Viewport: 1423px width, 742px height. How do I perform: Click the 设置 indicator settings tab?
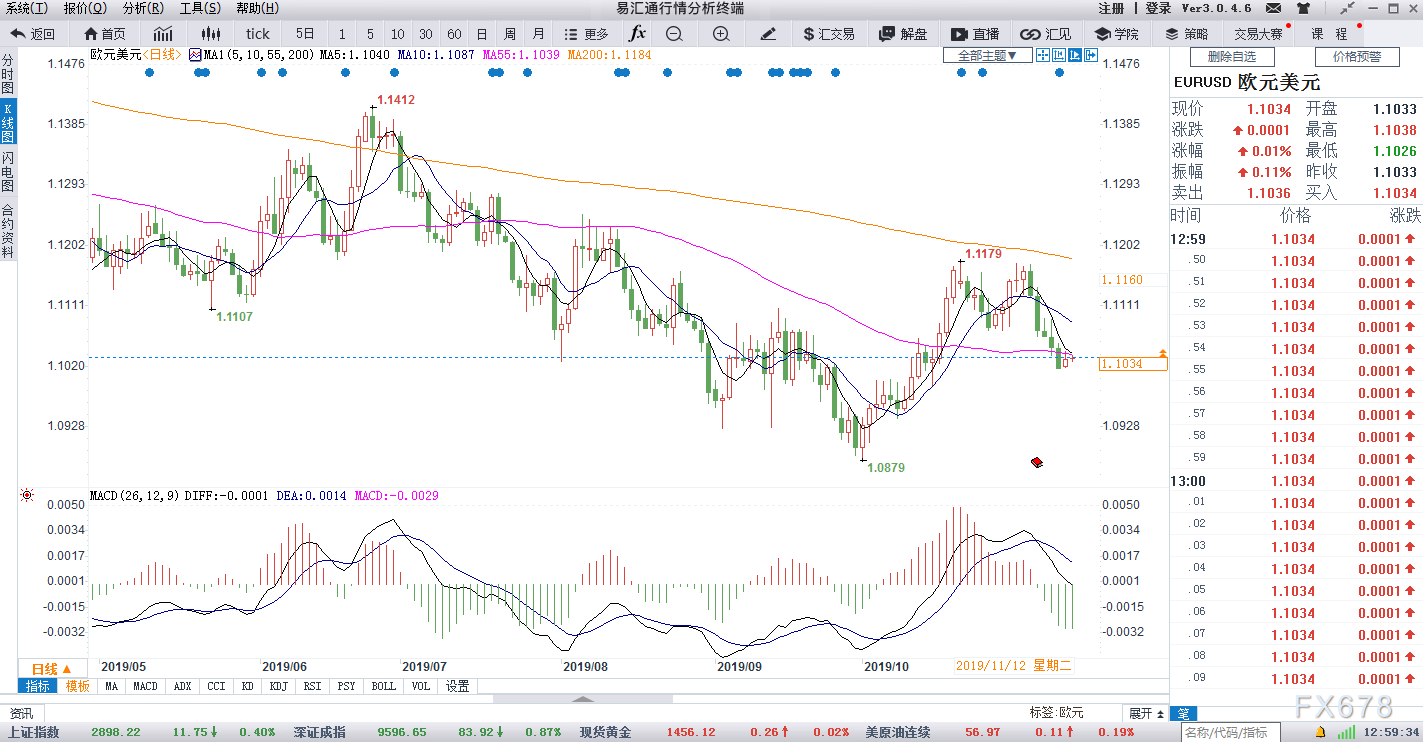point(457,686)
